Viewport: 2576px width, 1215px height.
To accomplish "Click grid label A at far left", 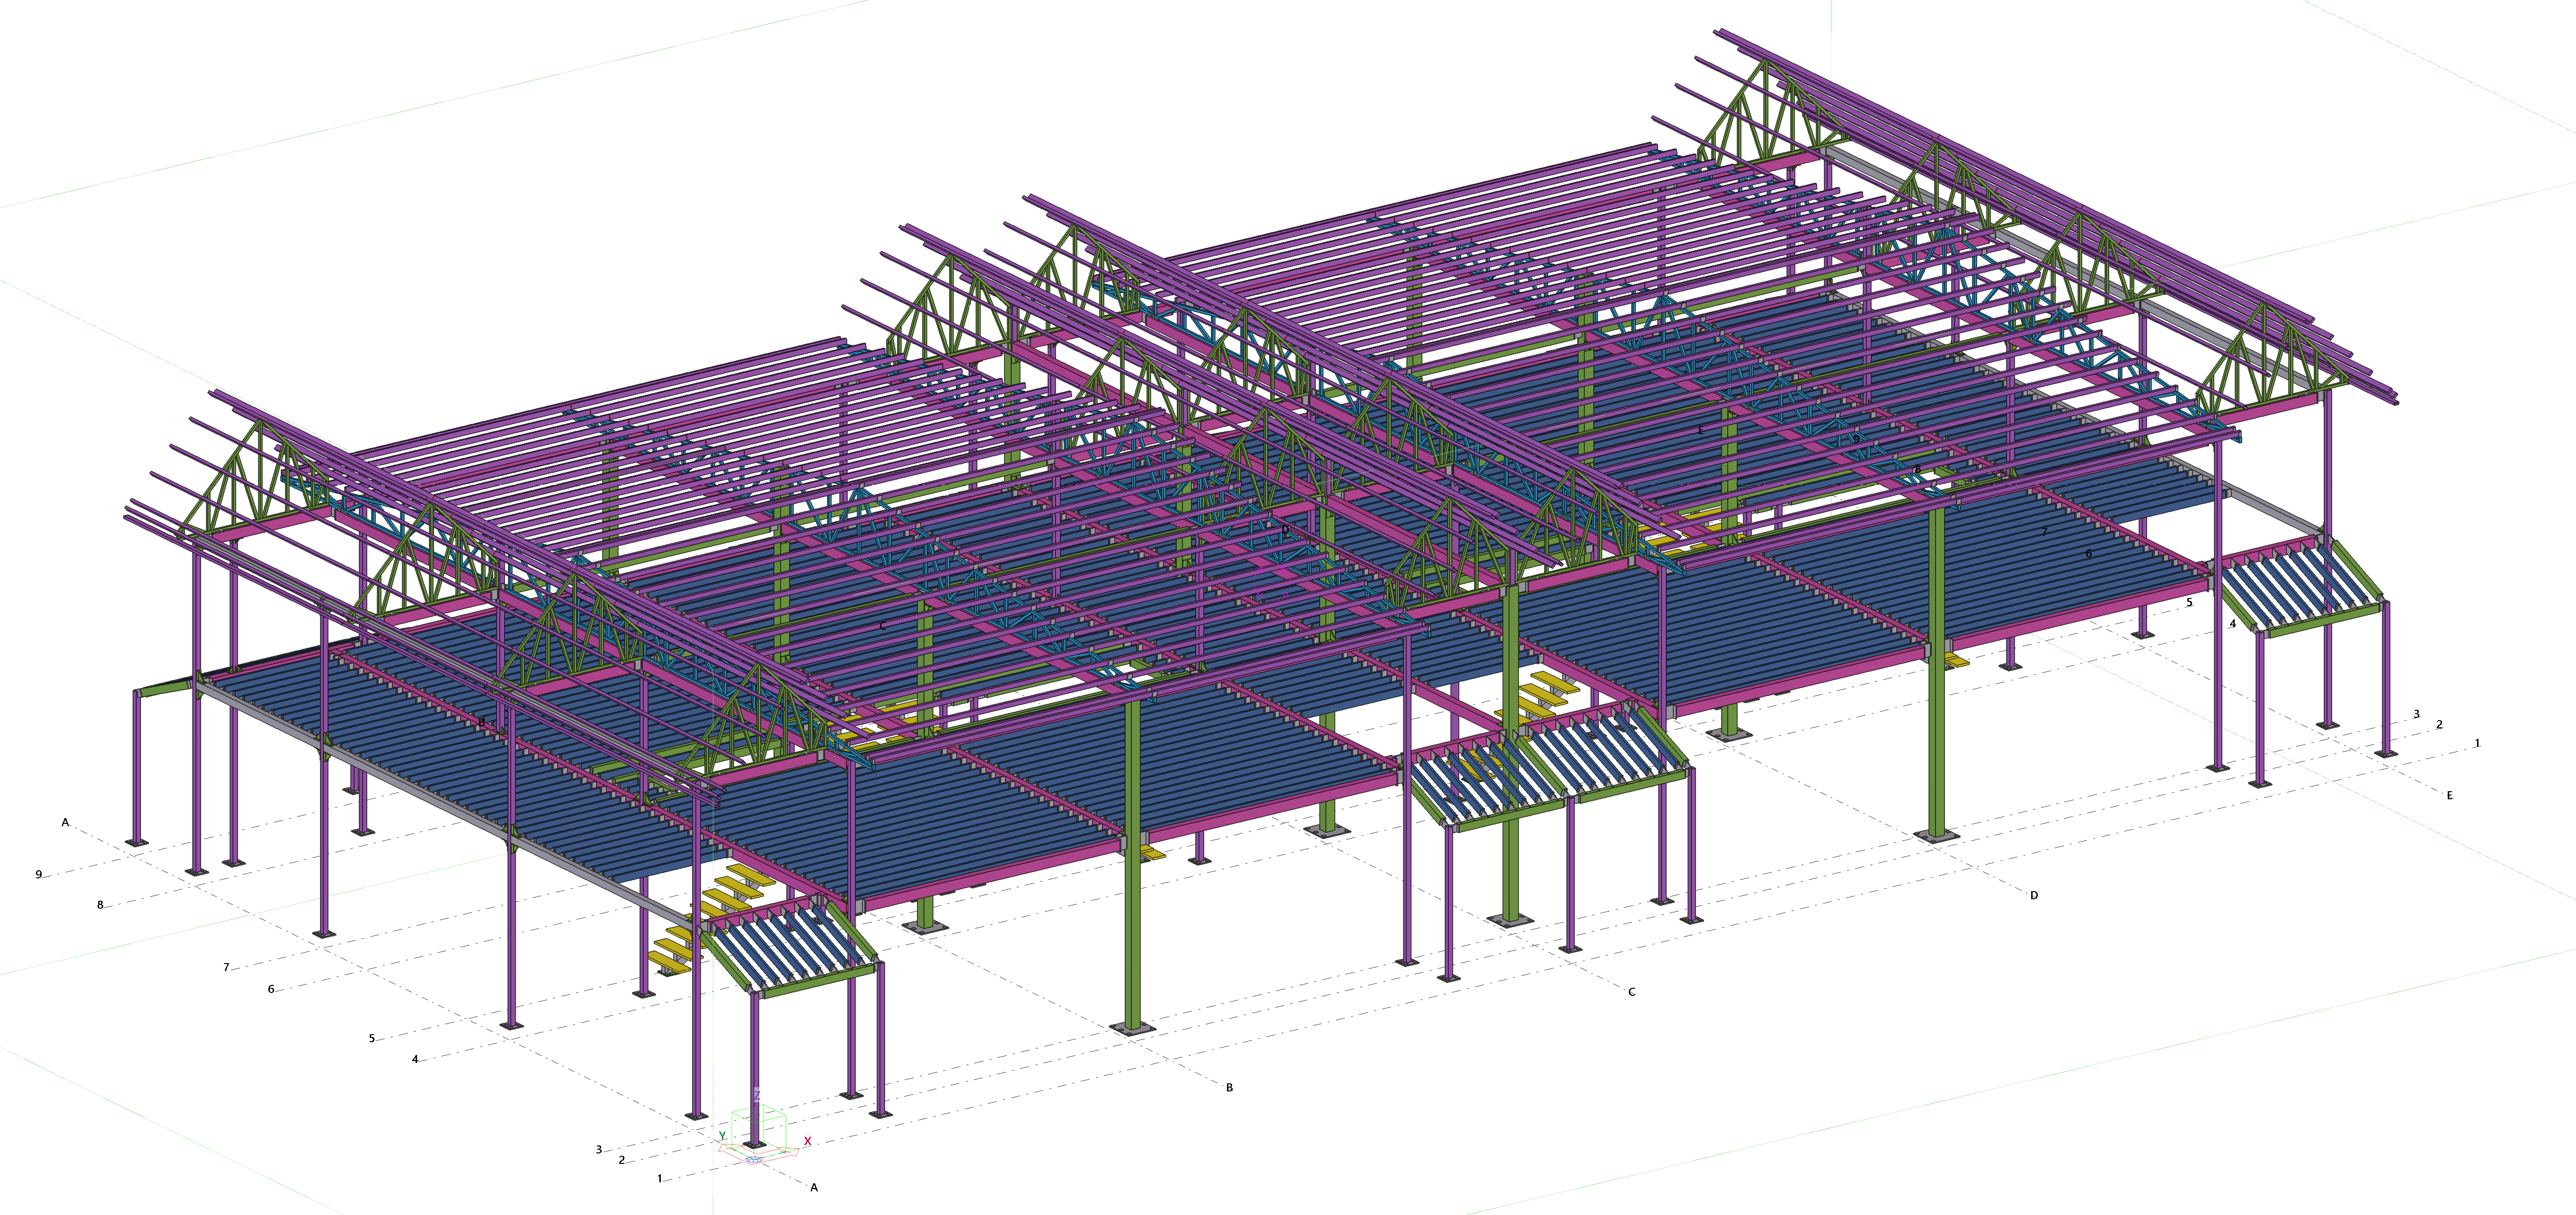I will click(66, 823).
